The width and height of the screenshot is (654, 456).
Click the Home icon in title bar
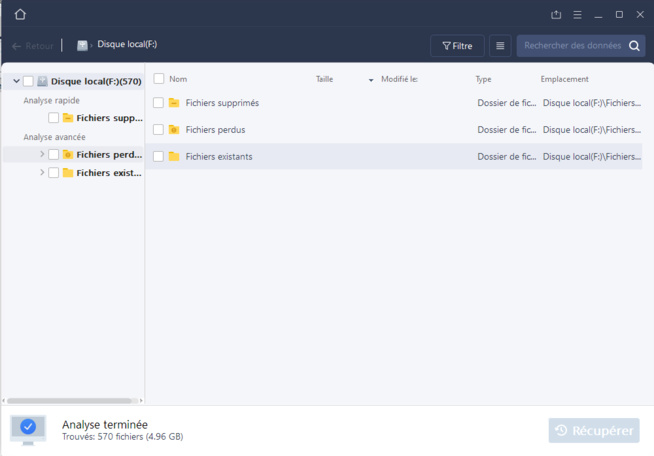point(20,15)
